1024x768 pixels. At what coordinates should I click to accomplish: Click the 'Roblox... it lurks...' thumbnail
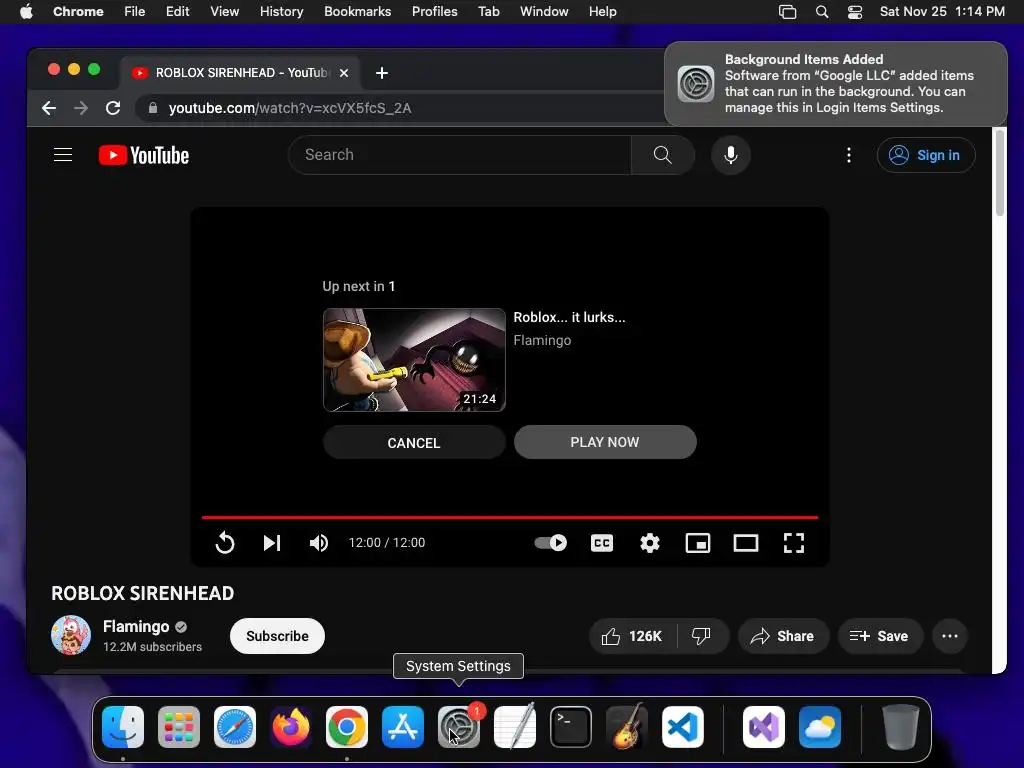point(414,360)
